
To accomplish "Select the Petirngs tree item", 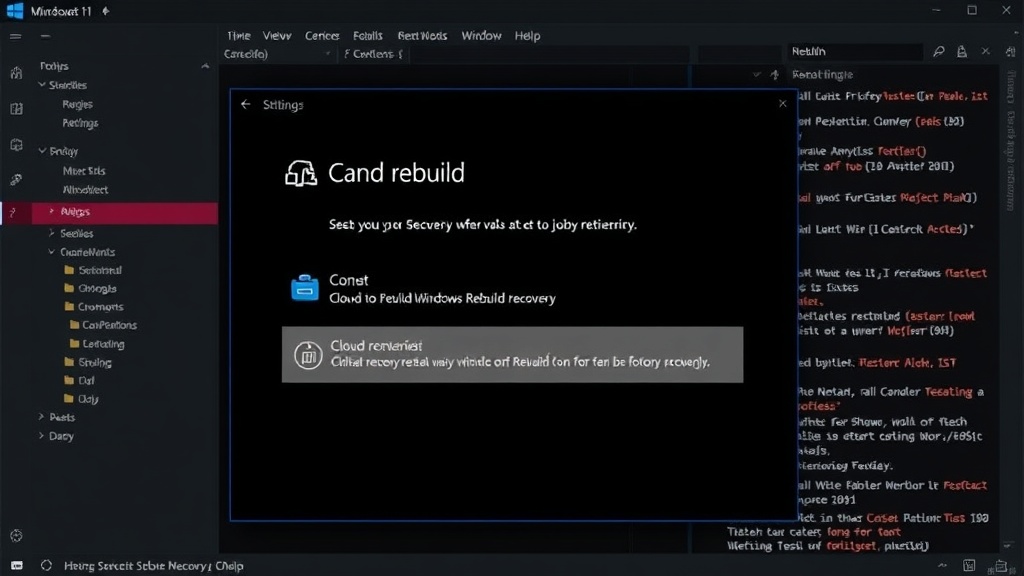I will (80, 123).
